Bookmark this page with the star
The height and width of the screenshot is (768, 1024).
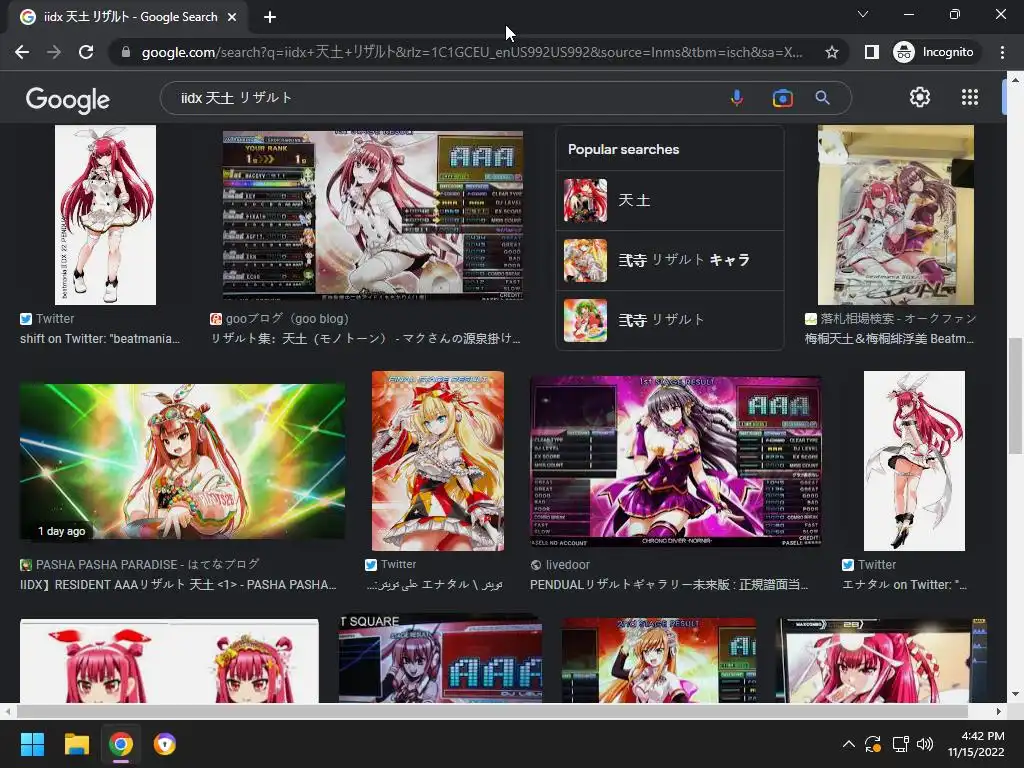pyautogui.click(x=831, y=52)
